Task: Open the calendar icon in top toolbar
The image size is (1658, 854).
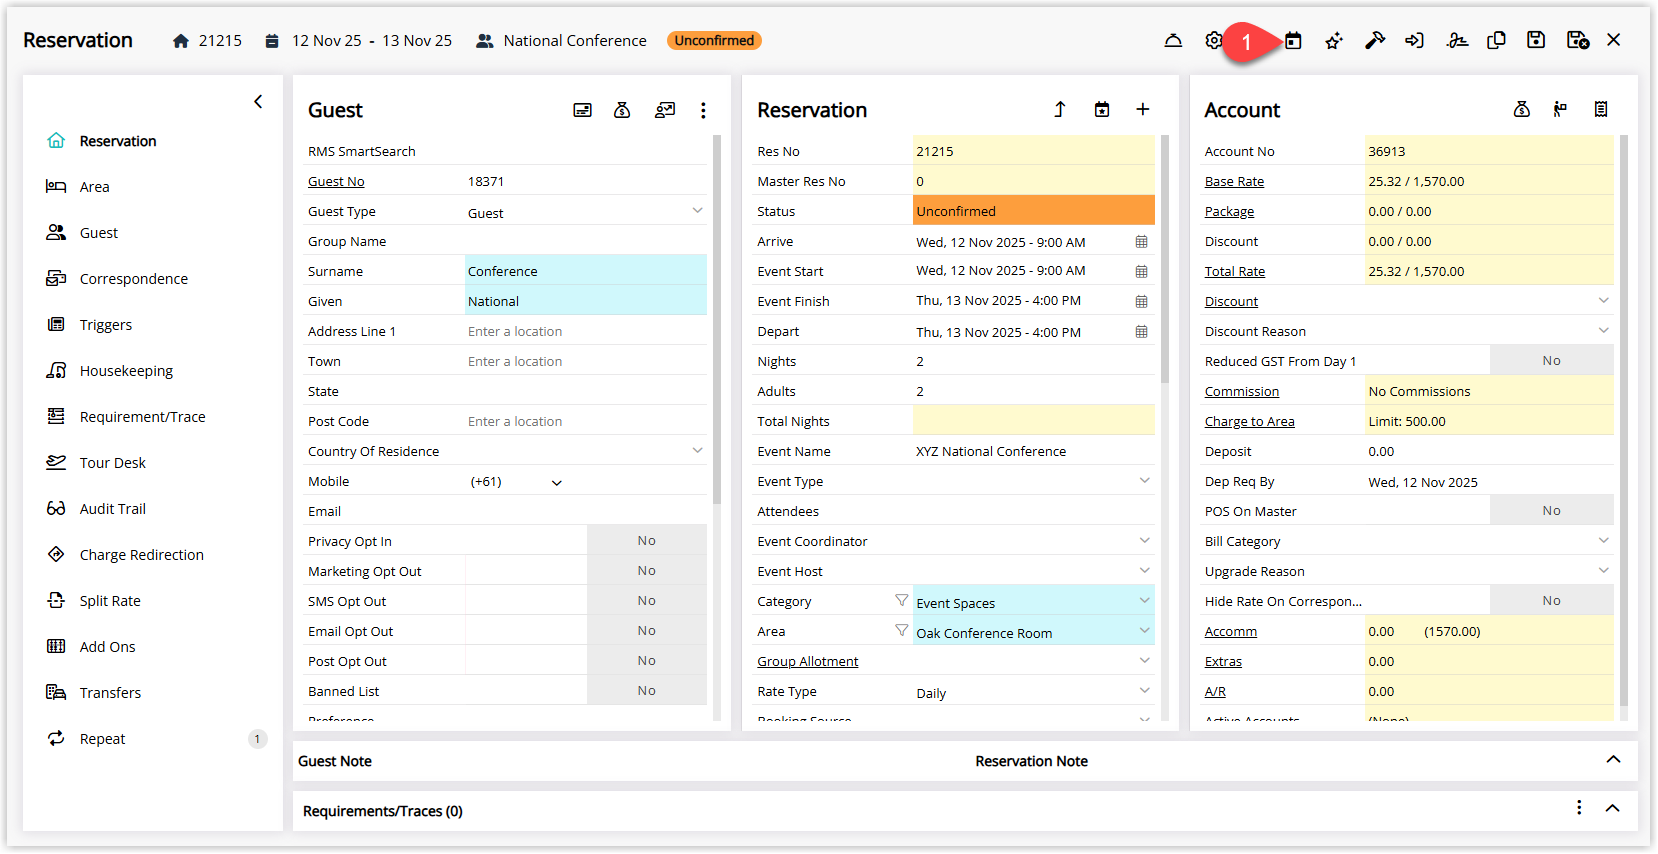Action: [x=1293, y=40]
